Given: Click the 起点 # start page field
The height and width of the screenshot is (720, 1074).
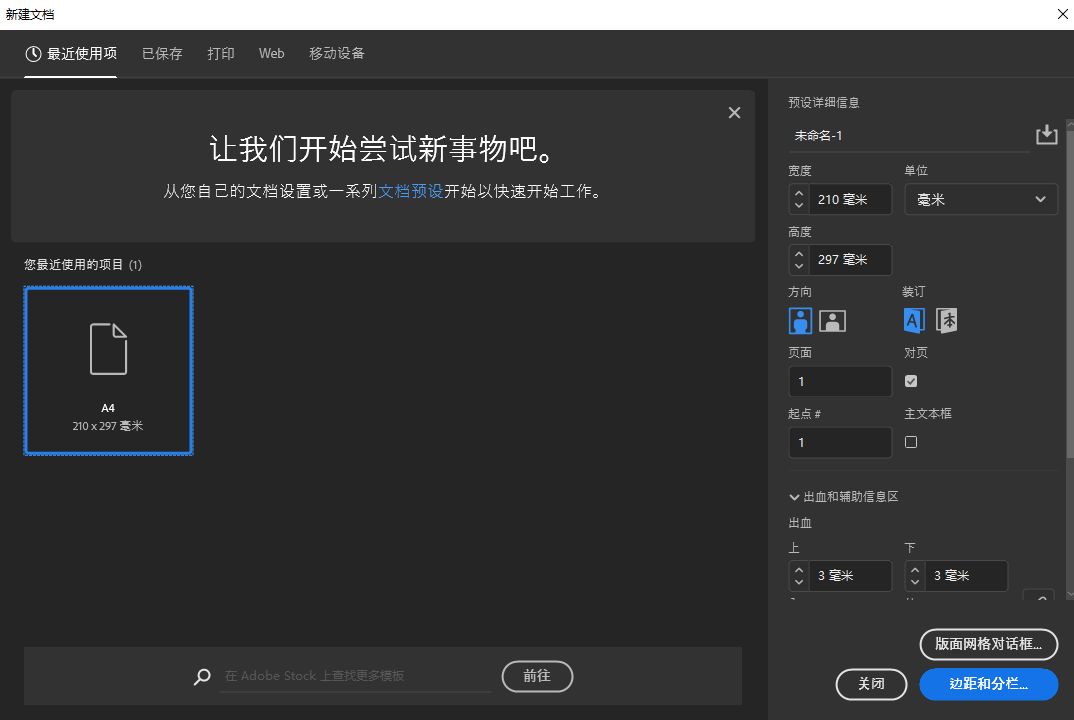Looking at the screenshot, I should point(840,443).
